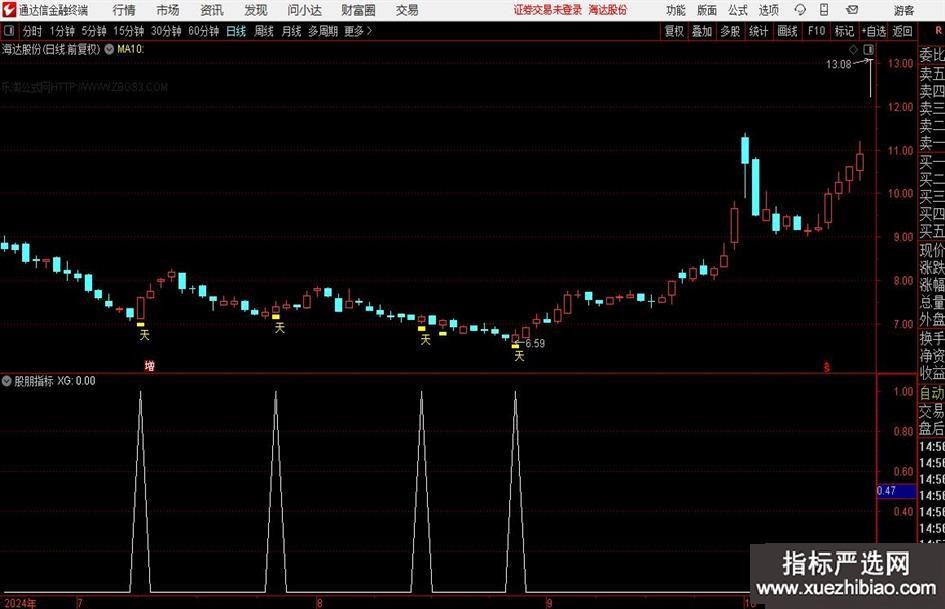Expand the 股朋指标 indicator dropdown arrow
The image size is (945, 609).
[x=7, y=381]
